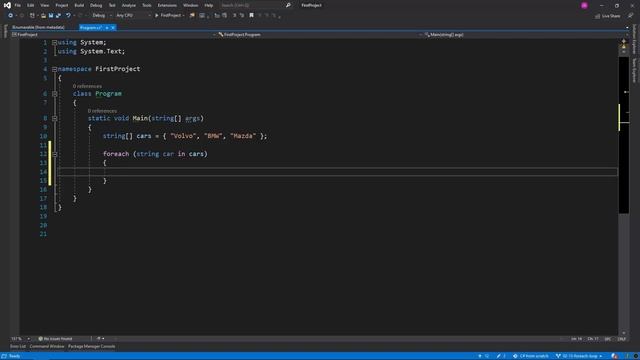640x360 pixels.
Task: Collapse the using directives block
Action: [x=54, y=42]
